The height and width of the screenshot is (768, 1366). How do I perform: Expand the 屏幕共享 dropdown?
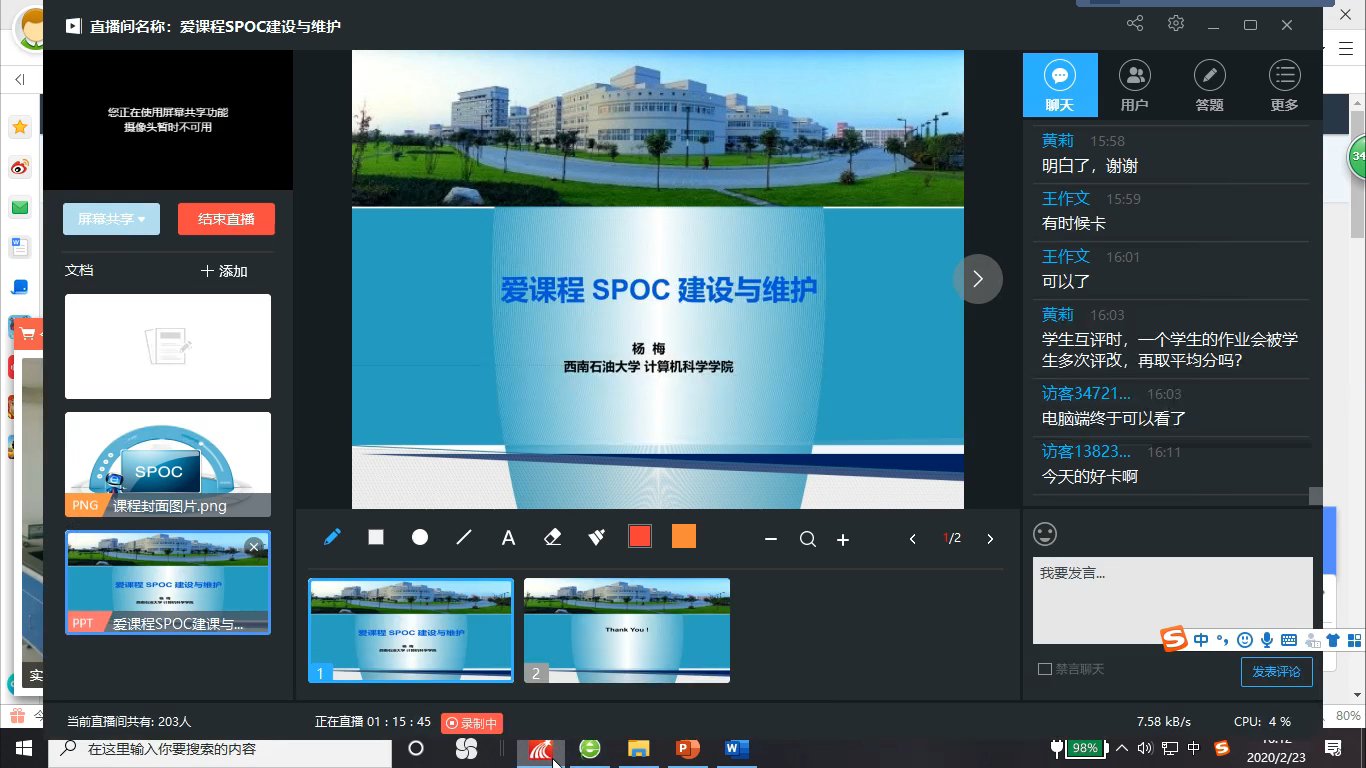(111, 219)
